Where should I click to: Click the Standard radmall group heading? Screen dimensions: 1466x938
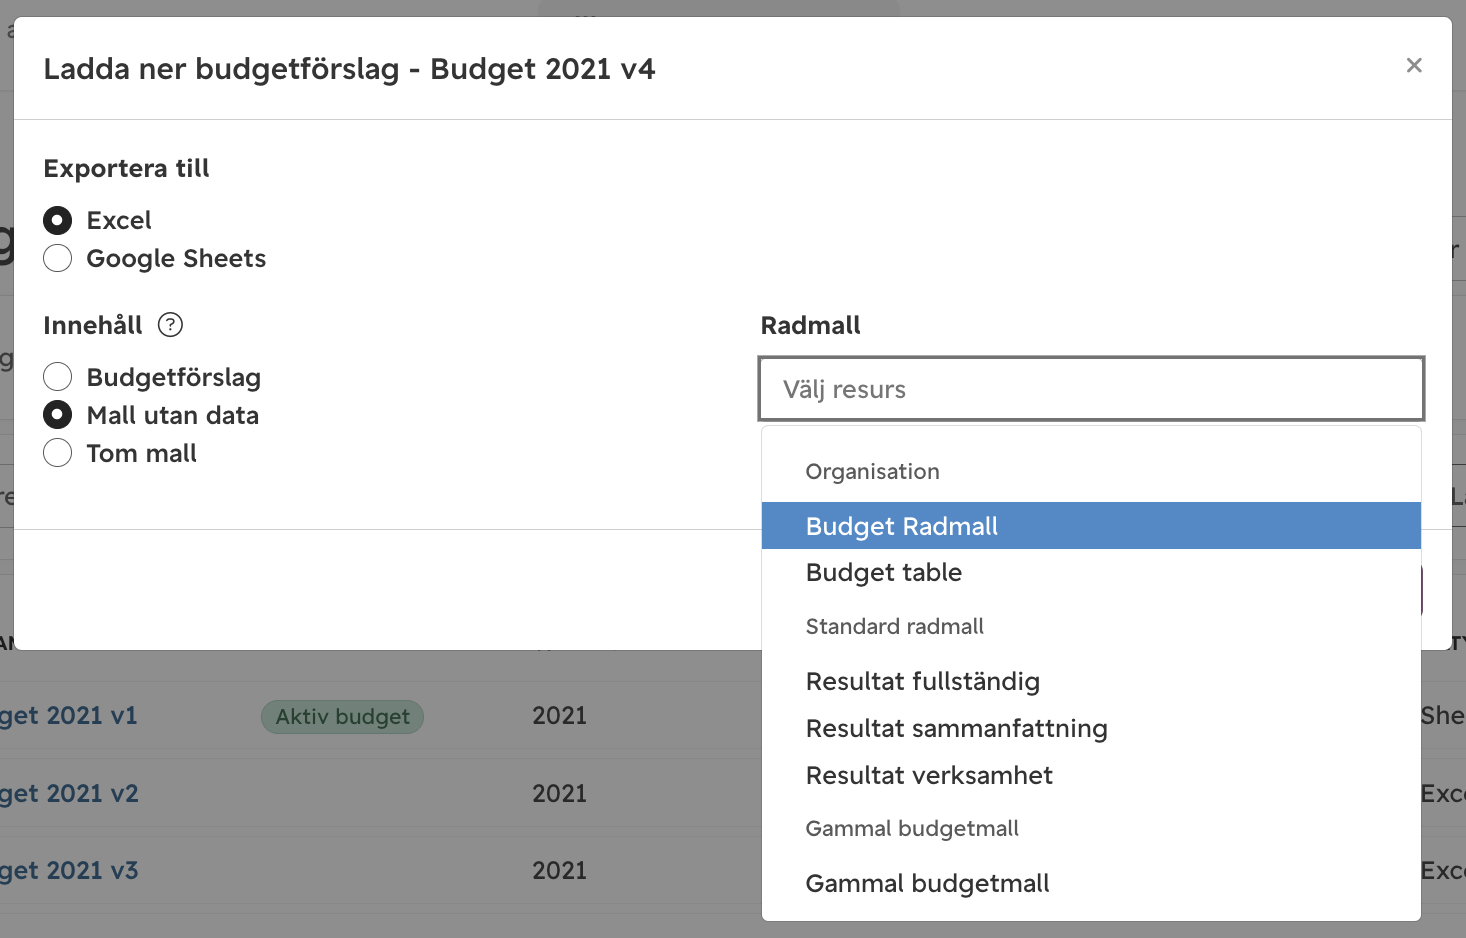tap(894, 626)
